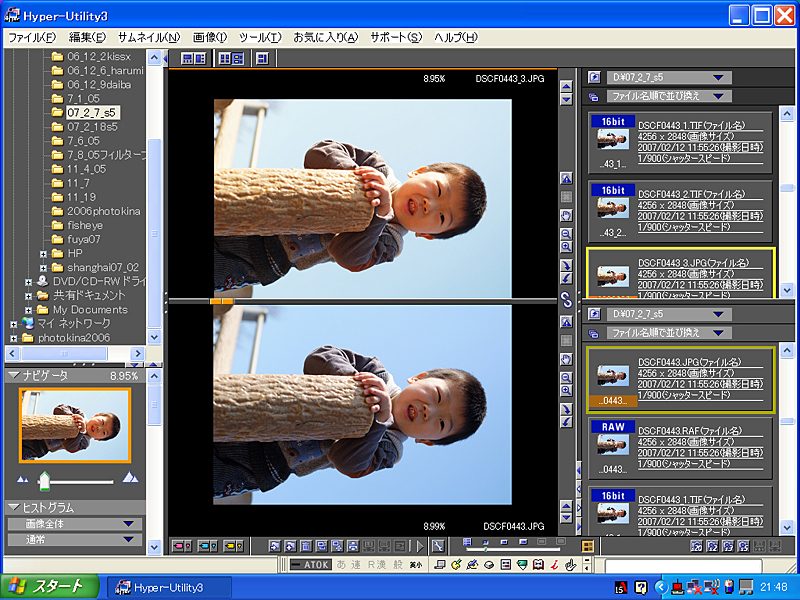The height and width of the screenshot is (600, 800).
Task: Switch to the first viewer layout button
Action: [x=194, y=59]
